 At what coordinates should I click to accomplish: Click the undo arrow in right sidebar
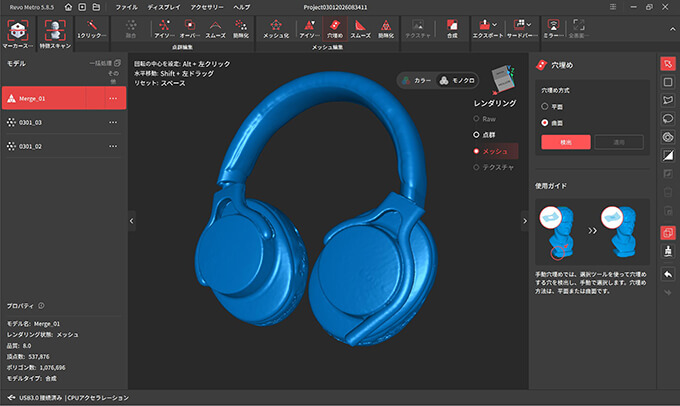(668, 274)
